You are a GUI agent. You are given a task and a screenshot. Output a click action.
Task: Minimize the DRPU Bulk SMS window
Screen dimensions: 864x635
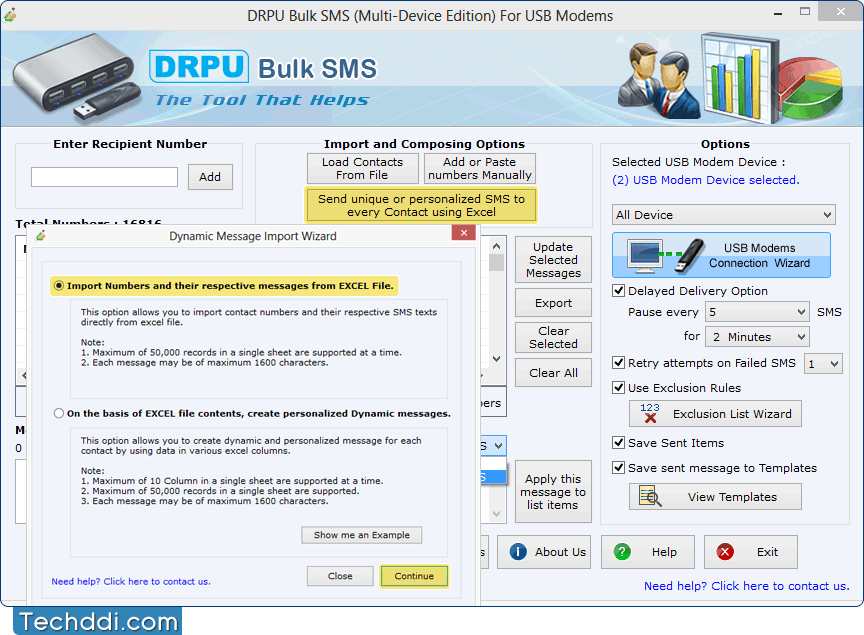pos(778,12)
